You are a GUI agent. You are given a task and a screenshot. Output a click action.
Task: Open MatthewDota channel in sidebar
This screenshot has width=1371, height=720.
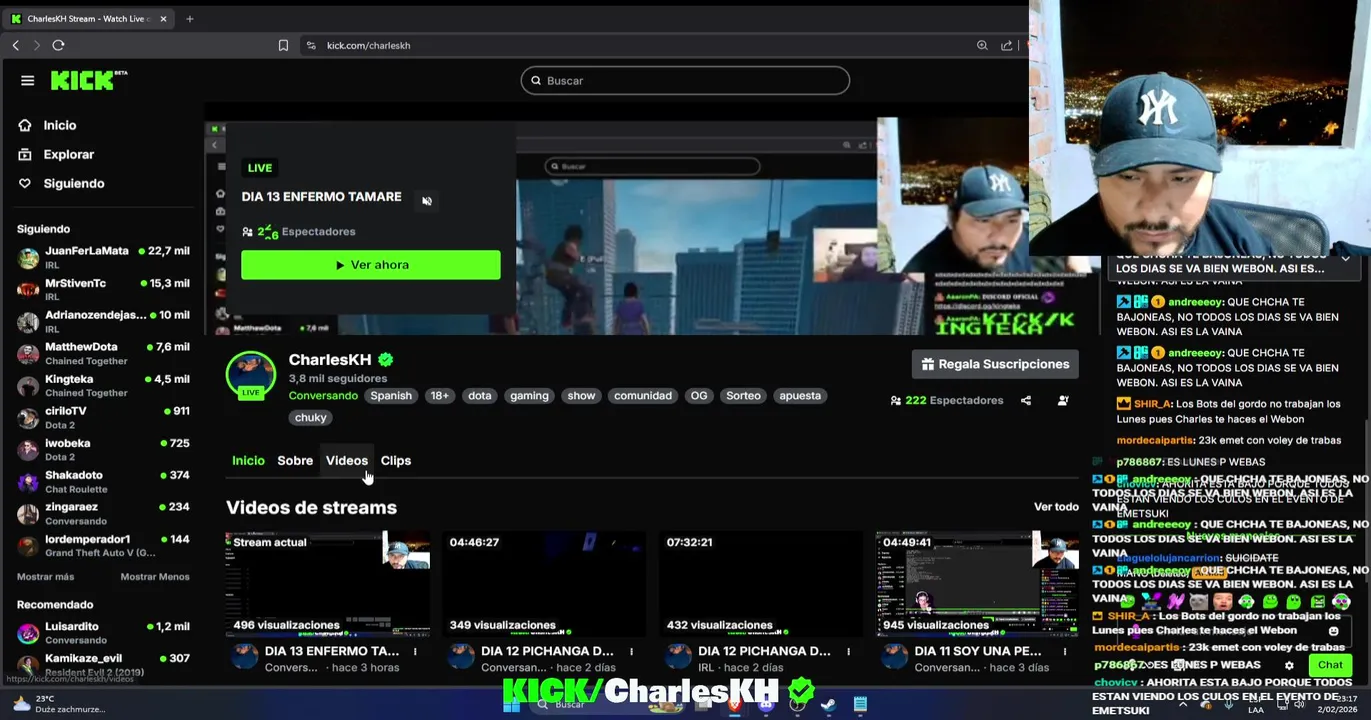(103, 353)
